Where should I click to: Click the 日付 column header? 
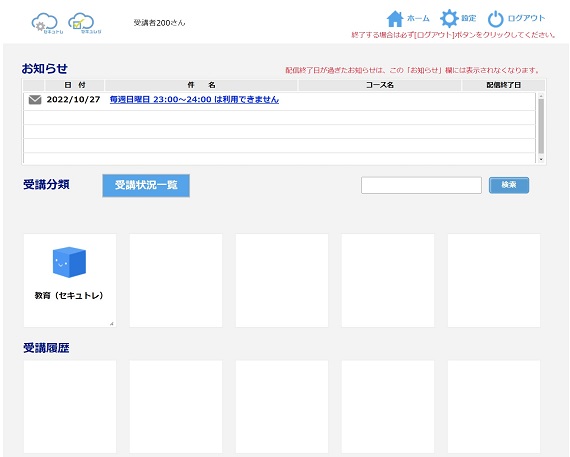(75, 85)
